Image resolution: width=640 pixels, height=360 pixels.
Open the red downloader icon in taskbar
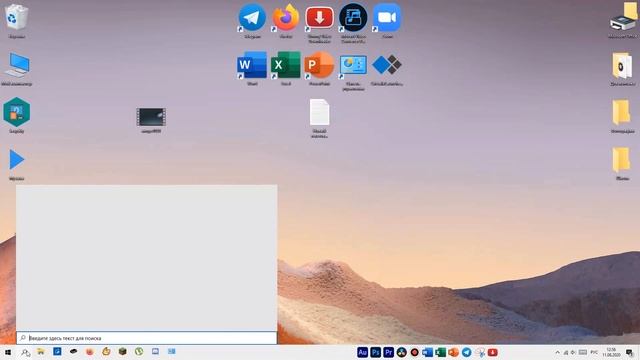click(493, 352)
